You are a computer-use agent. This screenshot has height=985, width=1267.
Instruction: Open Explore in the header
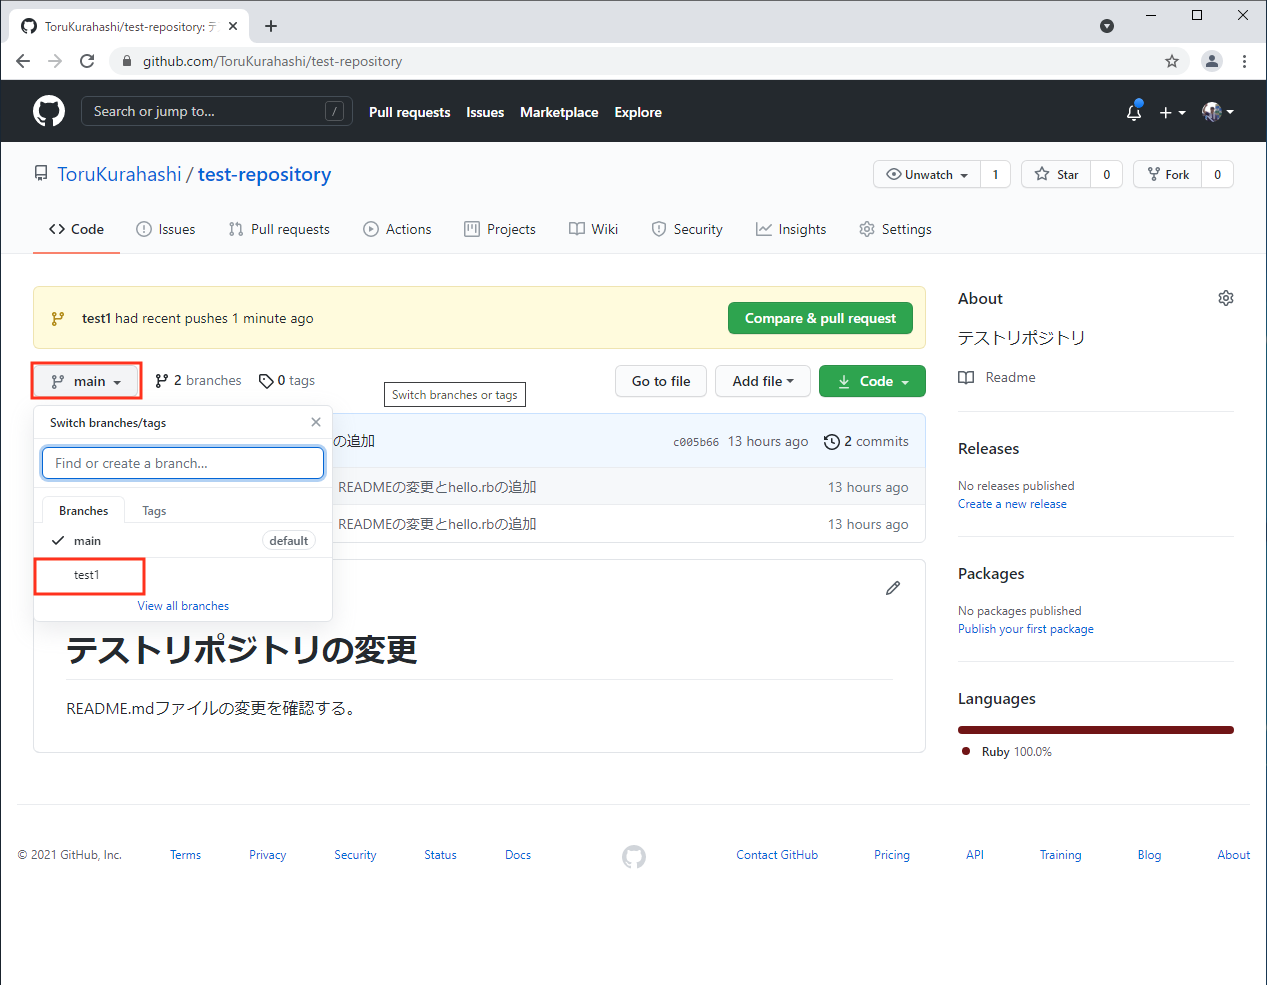638,112
